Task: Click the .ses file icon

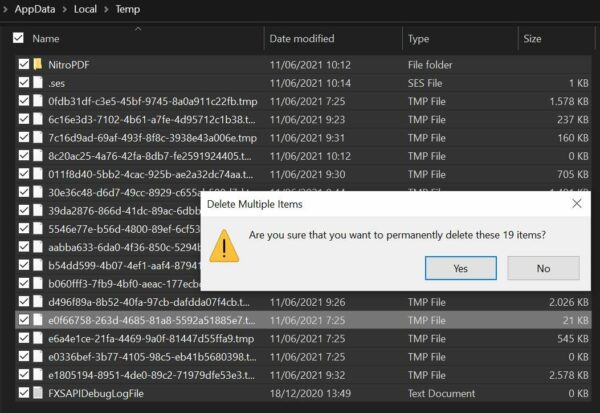Action: [x=39, y=83]
